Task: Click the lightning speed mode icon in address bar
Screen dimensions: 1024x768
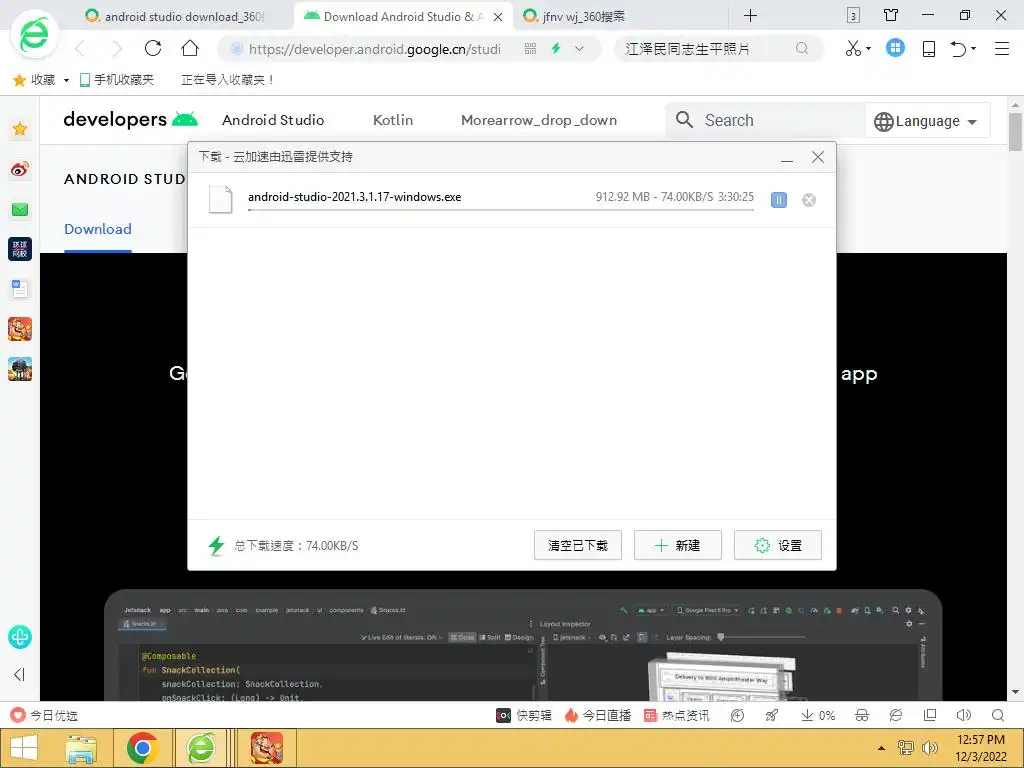Action: (x=556, y=48)
